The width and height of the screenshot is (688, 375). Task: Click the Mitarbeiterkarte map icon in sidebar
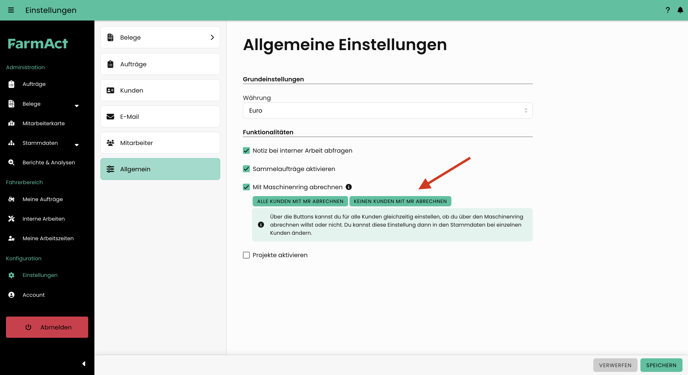pyautogui.click(x=11, y=123)
